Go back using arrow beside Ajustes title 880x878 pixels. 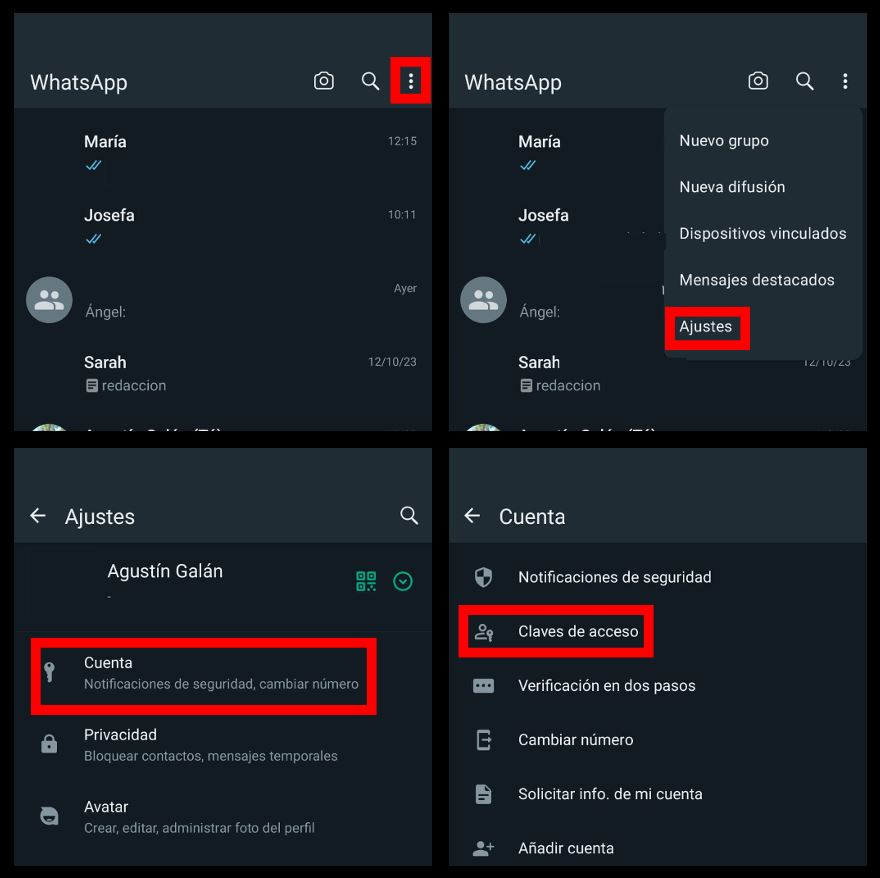coord(38,516)
